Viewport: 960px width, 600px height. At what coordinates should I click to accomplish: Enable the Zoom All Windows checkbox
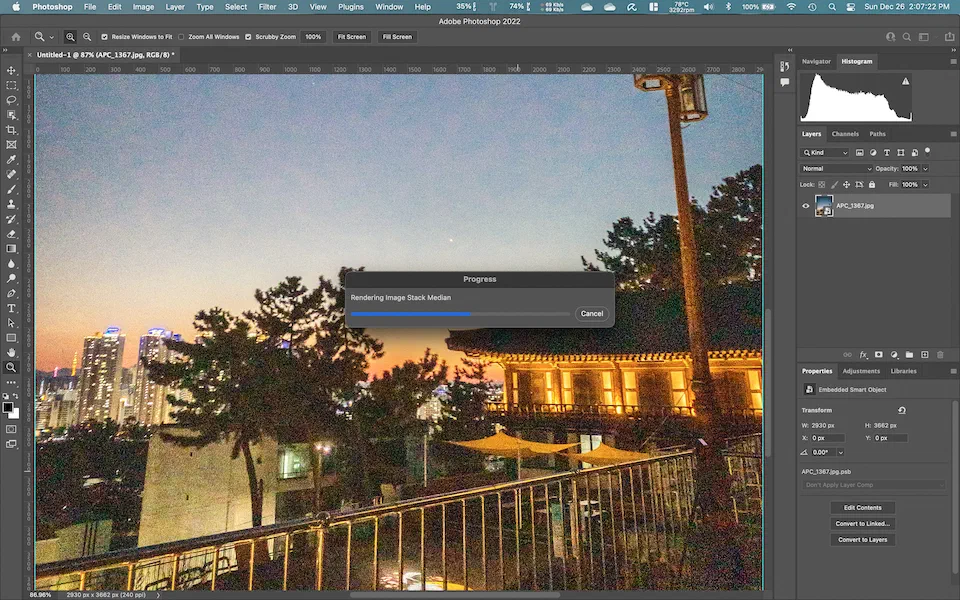pyautogui.click(x=181, y=37)
